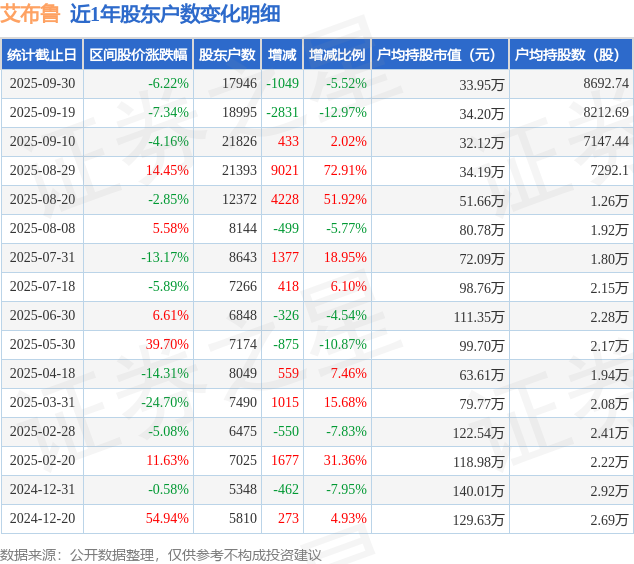Click the 户均持股数（股） column header
This screenshot has width=634, height=564.
(571, 55)
